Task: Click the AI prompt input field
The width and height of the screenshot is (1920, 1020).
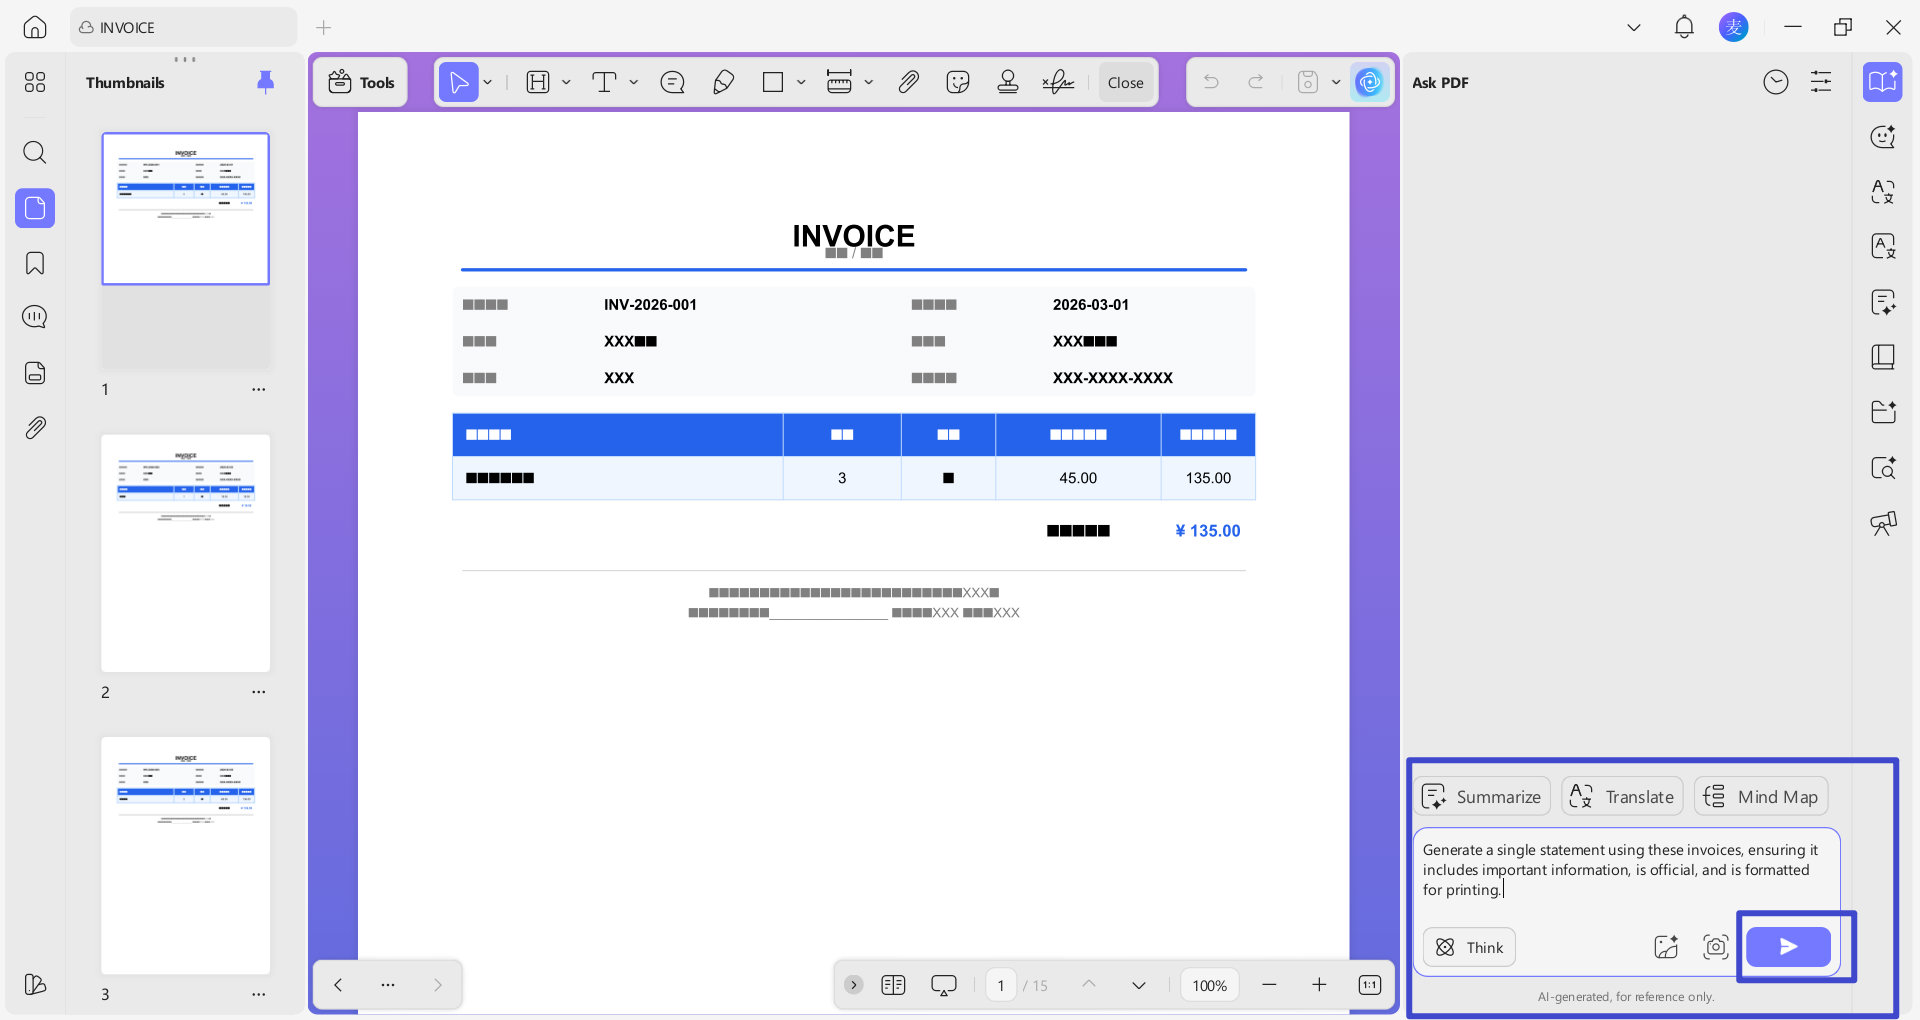Action: coord(1626,870)
